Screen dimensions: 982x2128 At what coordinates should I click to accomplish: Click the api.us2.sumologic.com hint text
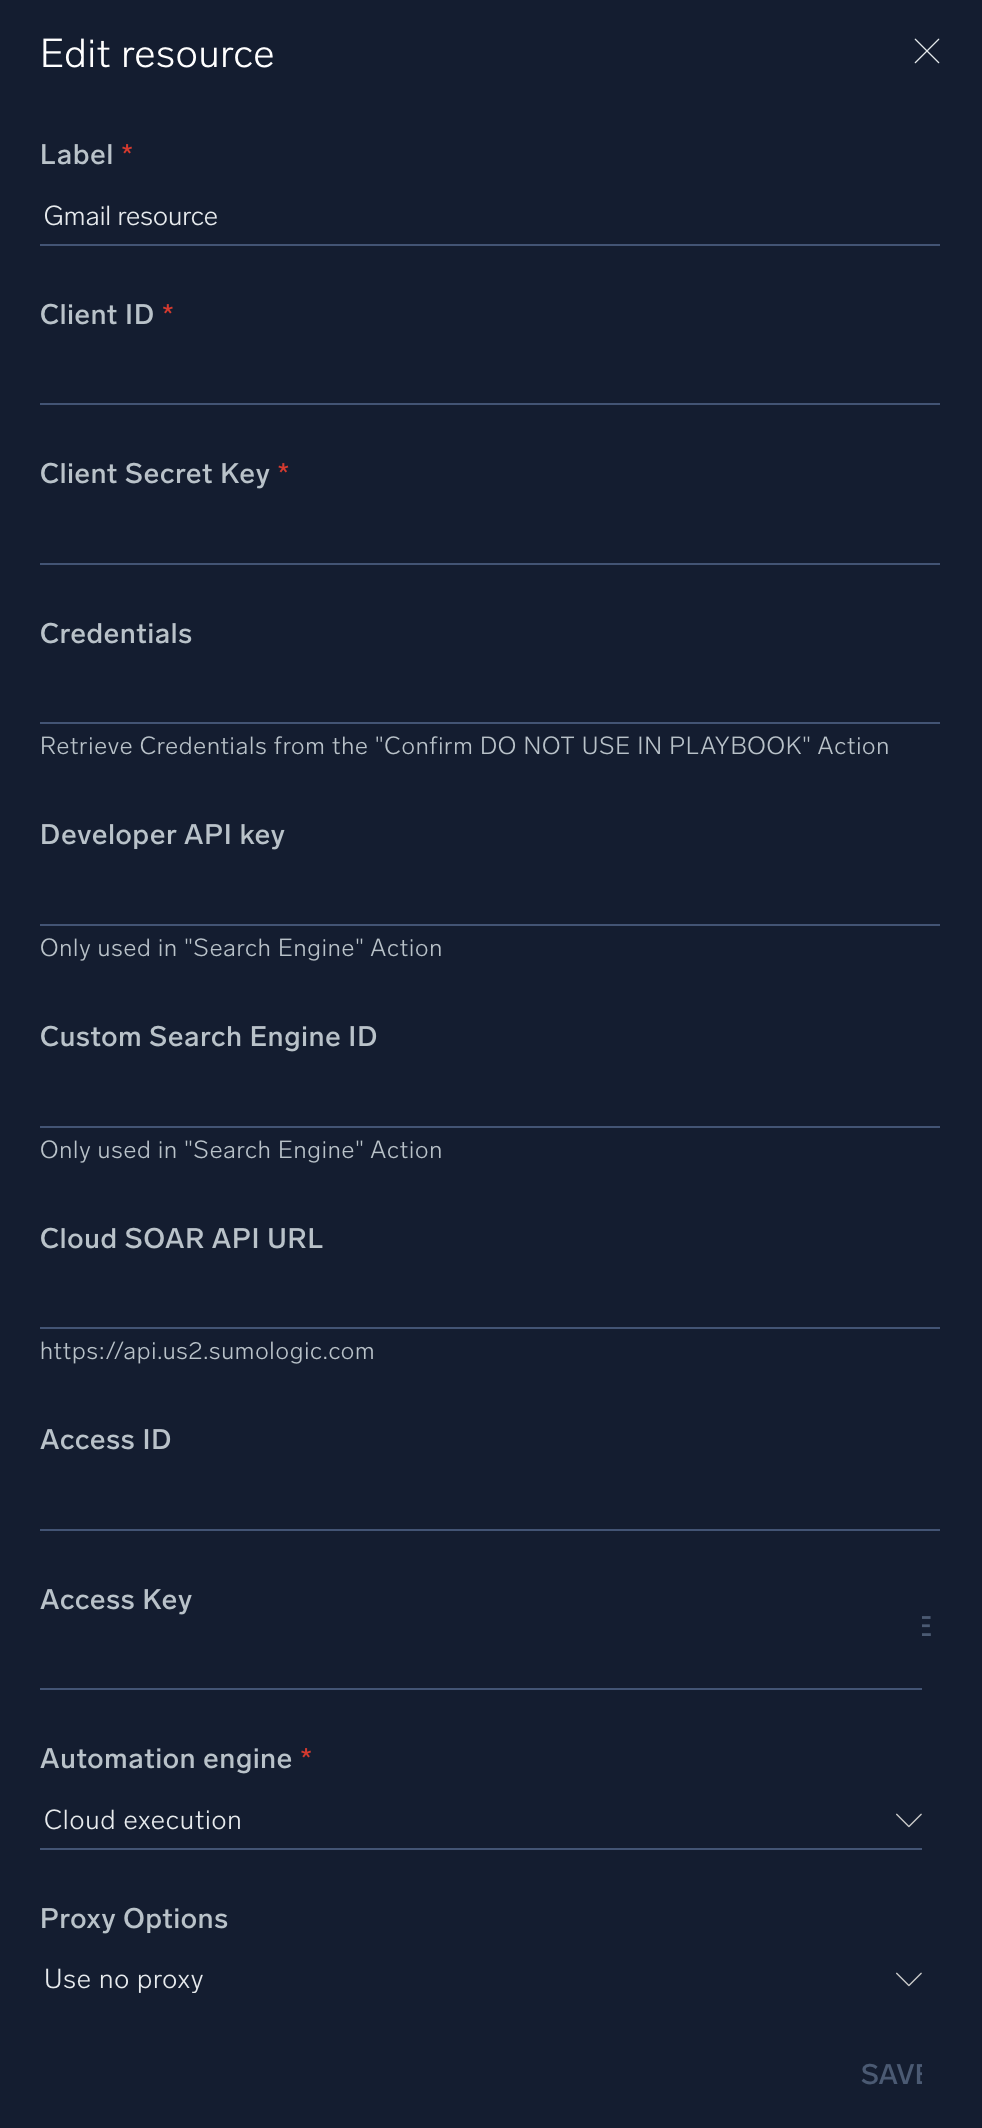point(207,1351)
